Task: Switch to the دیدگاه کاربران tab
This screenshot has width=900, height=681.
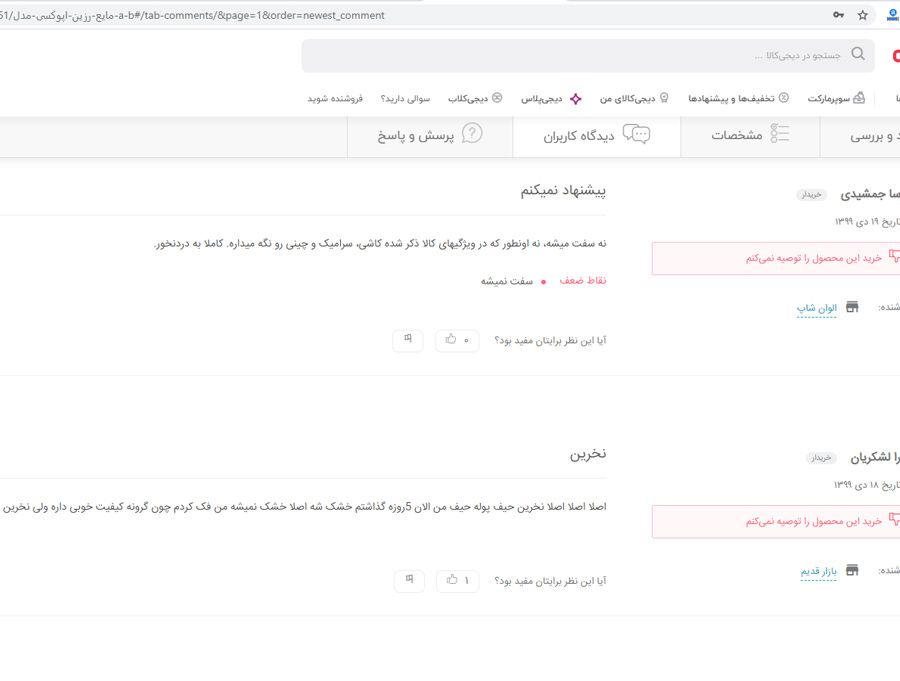Action: pyautogui.click(x=596, y=136)
